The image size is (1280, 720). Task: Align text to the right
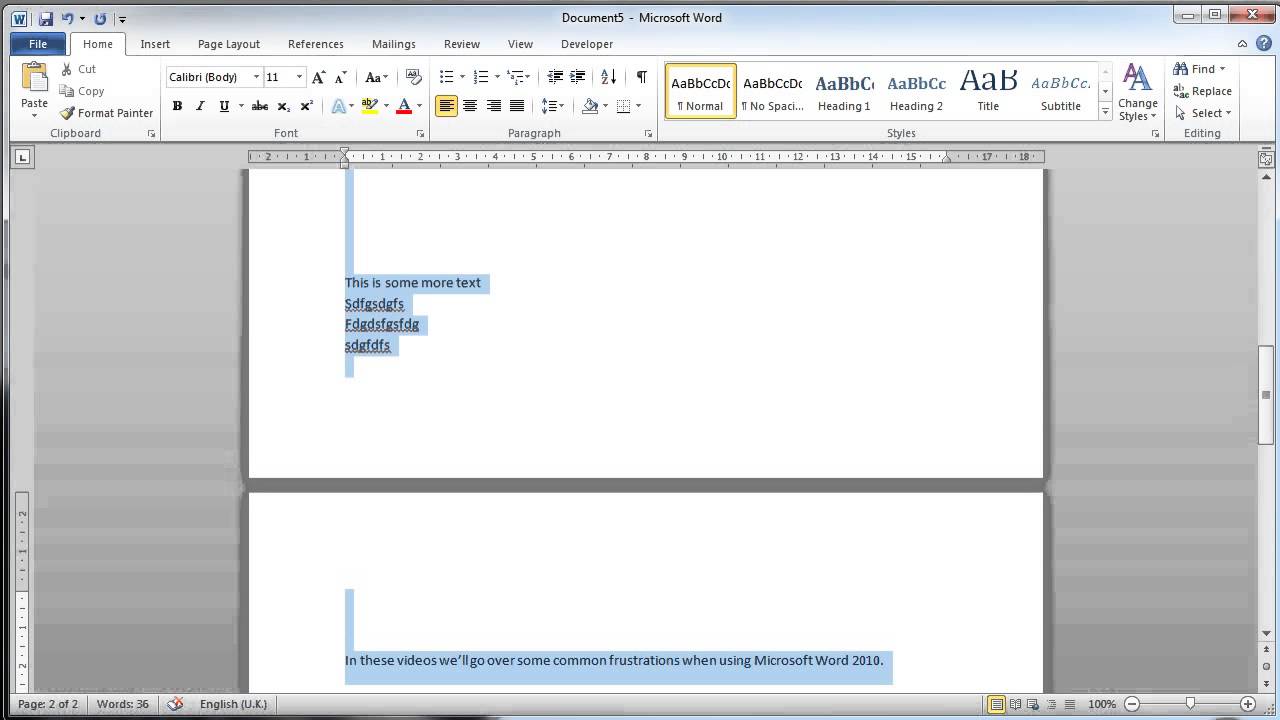(x=493, y=106)
